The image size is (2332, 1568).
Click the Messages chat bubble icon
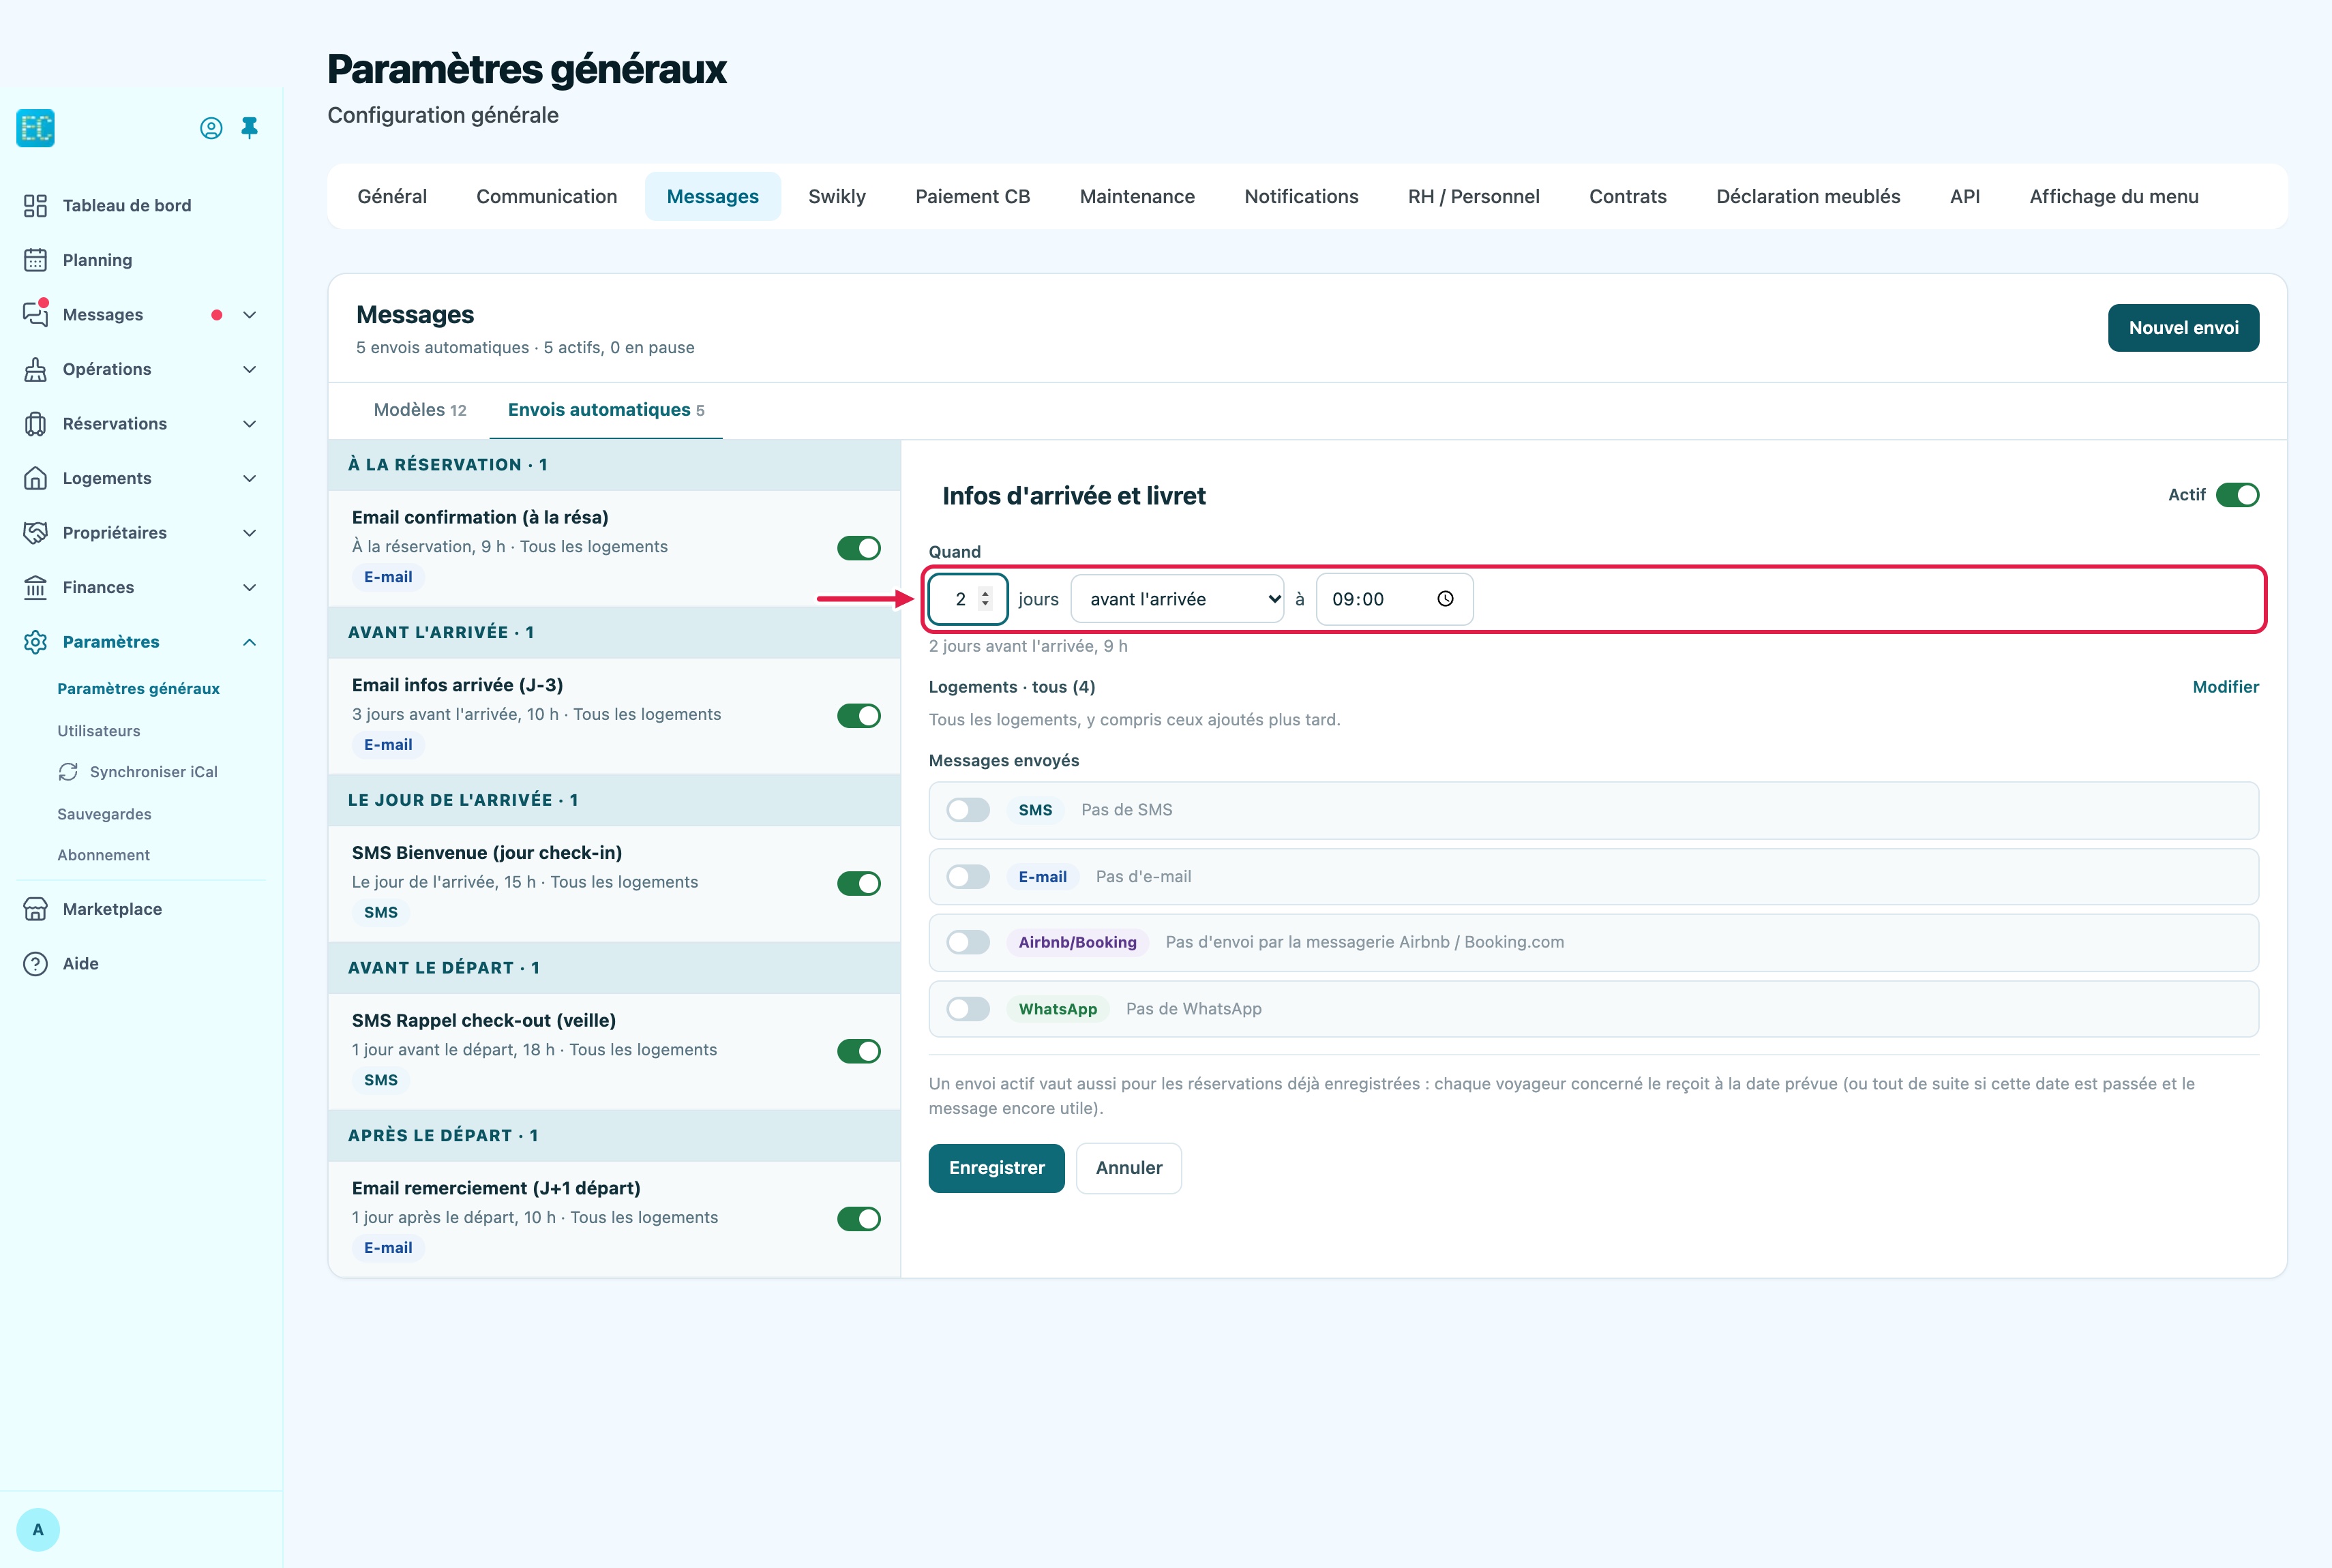click(x=35, y=314)
